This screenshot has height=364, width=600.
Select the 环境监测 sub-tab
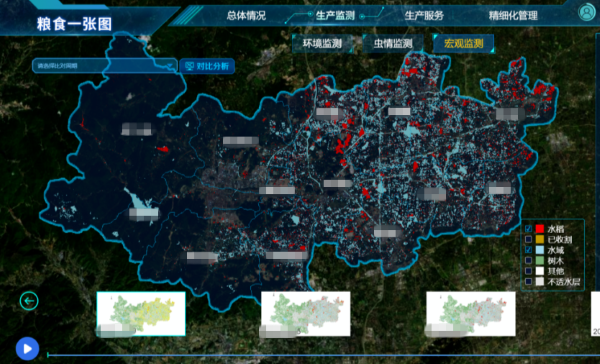[x=322, y=43]
